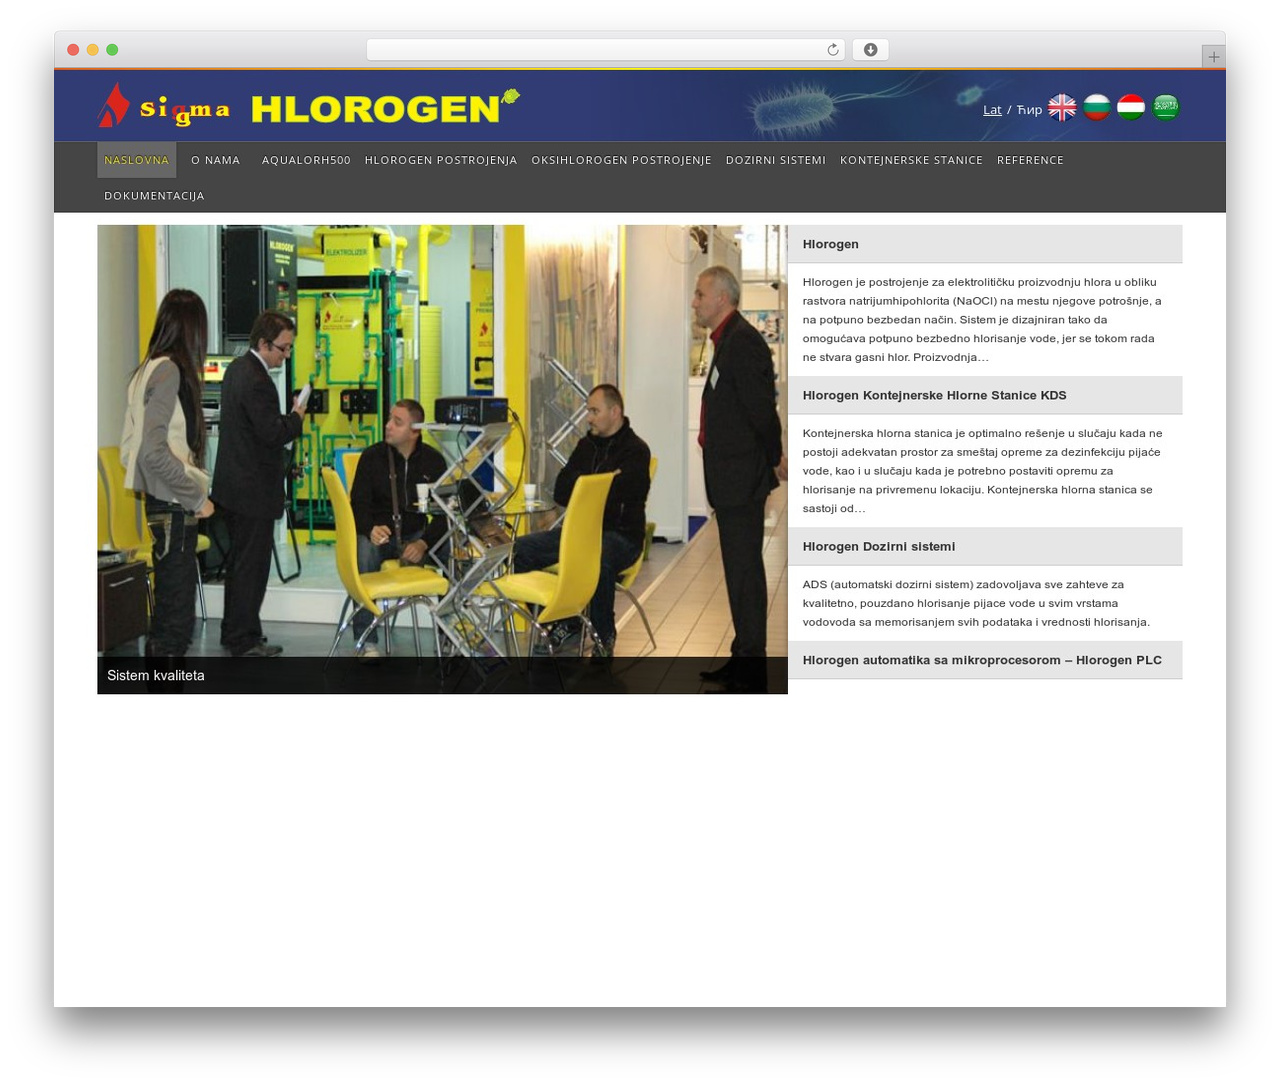Click the paragraph starting 'ADS (automatski dozirni sistem)'
The height and width of the screenshot is (1084, 1280).
(977, 603)
